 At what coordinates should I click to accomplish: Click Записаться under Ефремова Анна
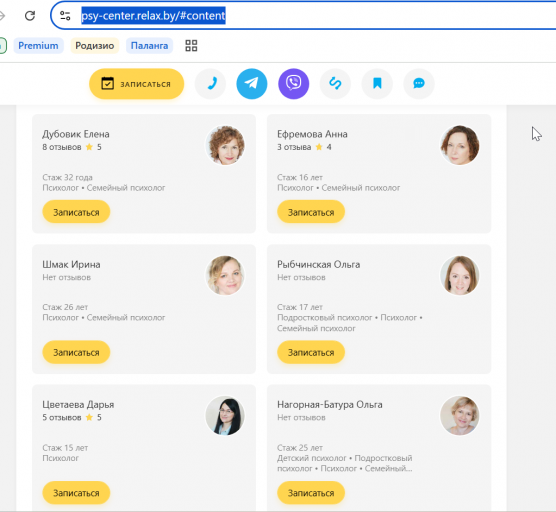(311, 212)
